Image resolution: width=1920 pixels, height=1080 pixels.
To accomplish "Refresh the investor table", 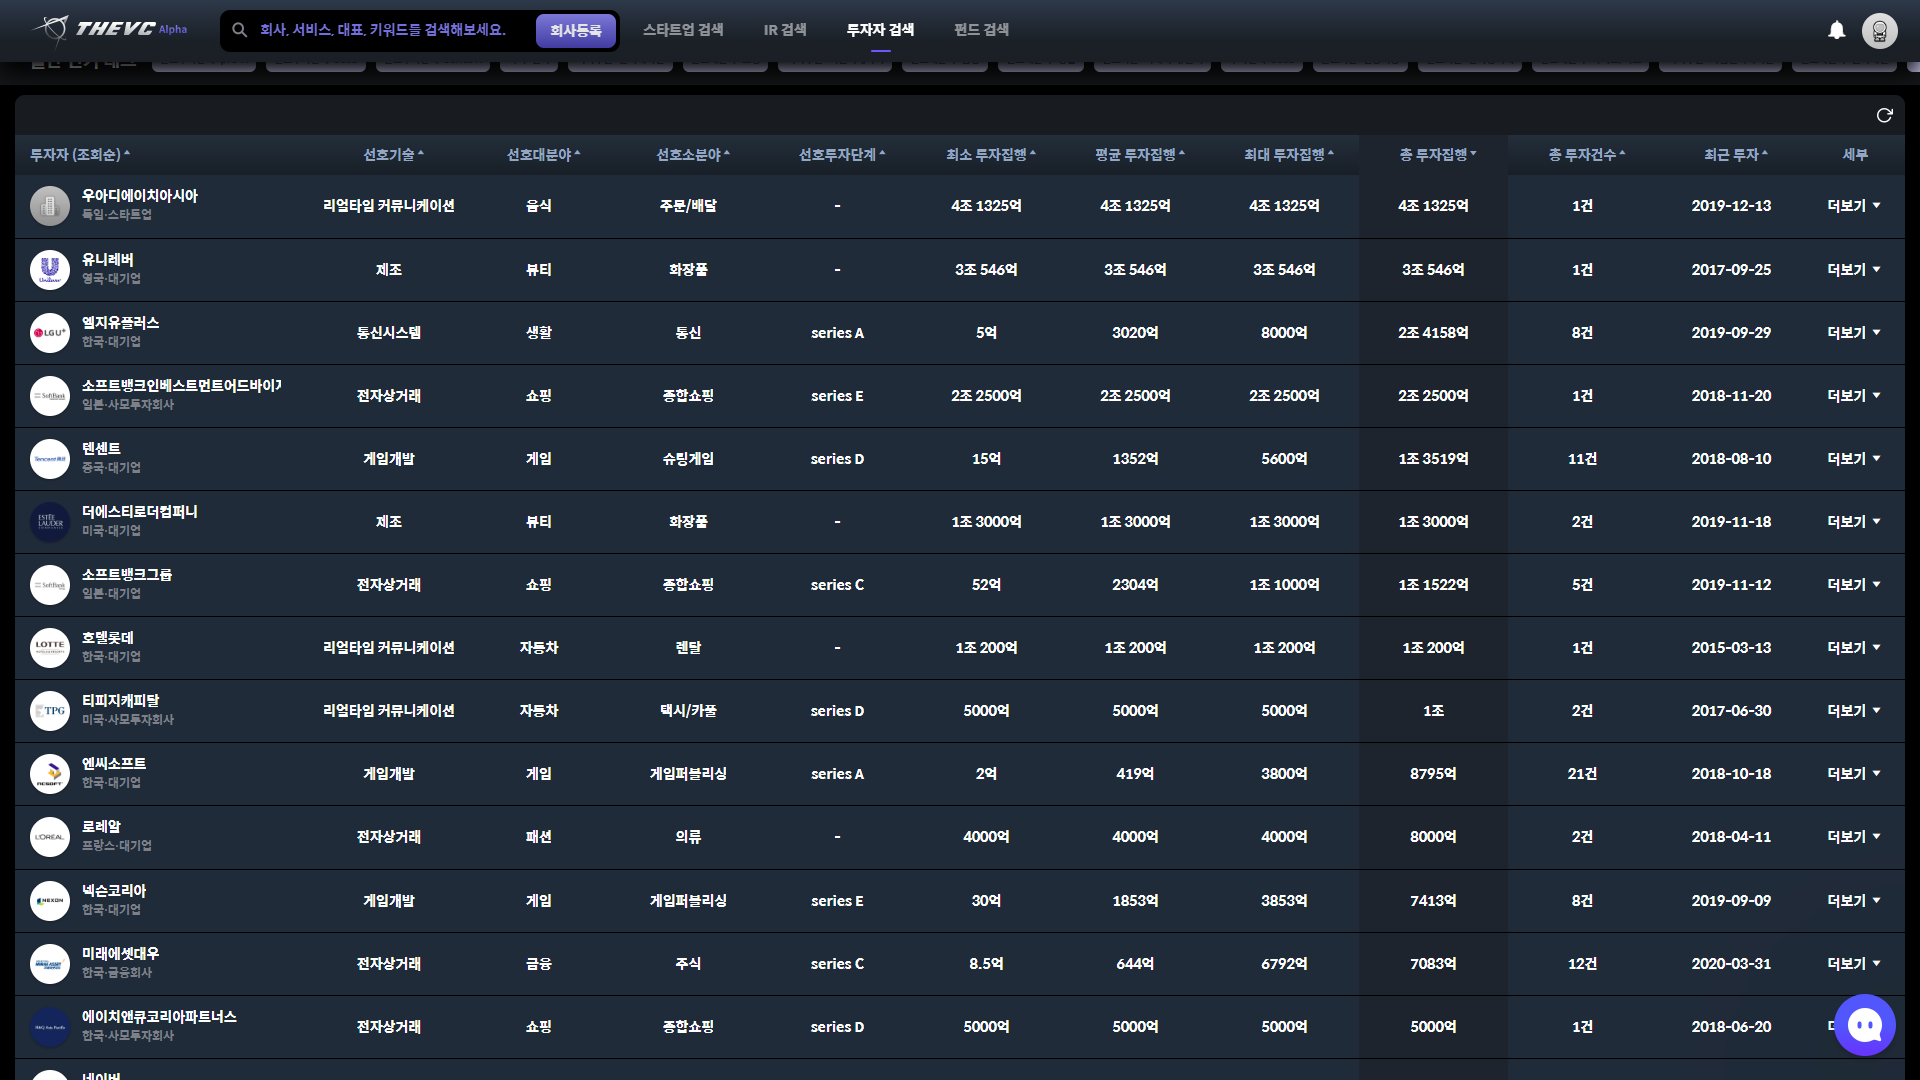I will click(x=1884, y=115).
